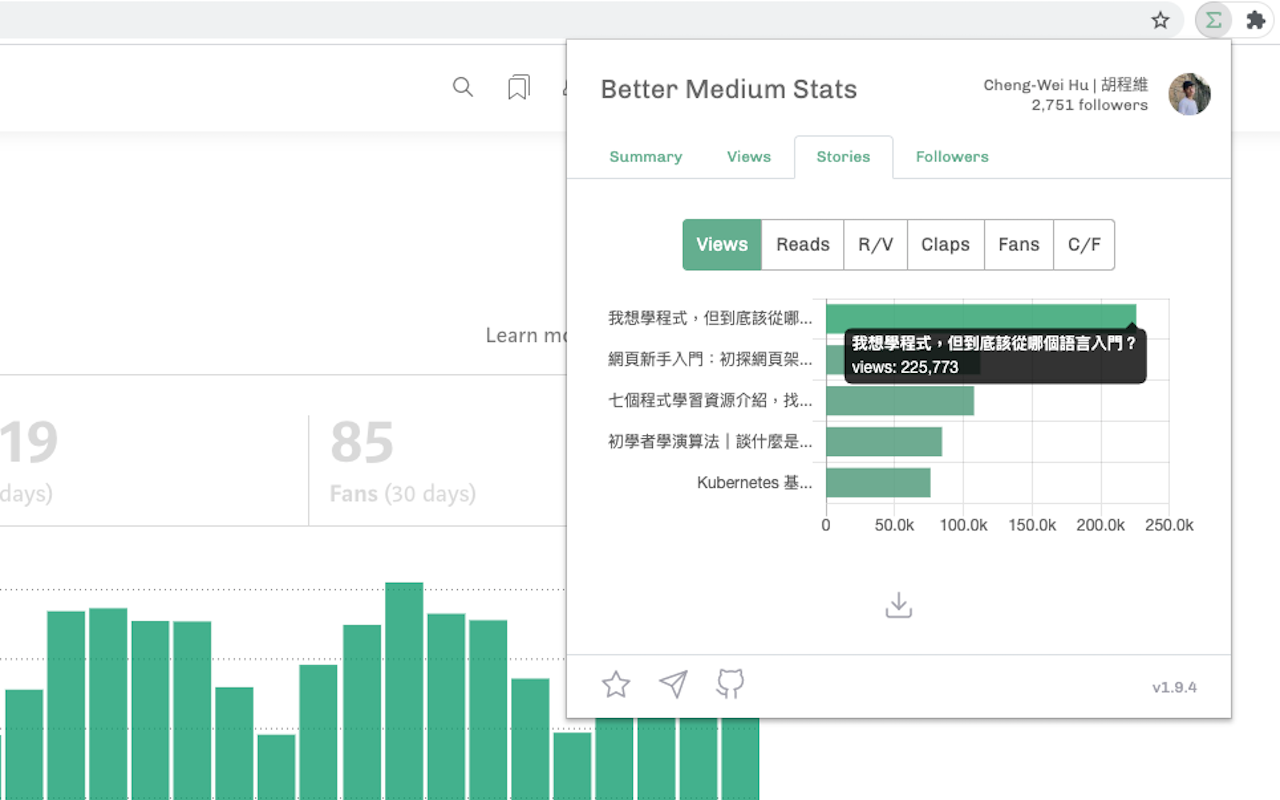Click the Cheng-Wei Hu profile avatar

coord(1190,94)
